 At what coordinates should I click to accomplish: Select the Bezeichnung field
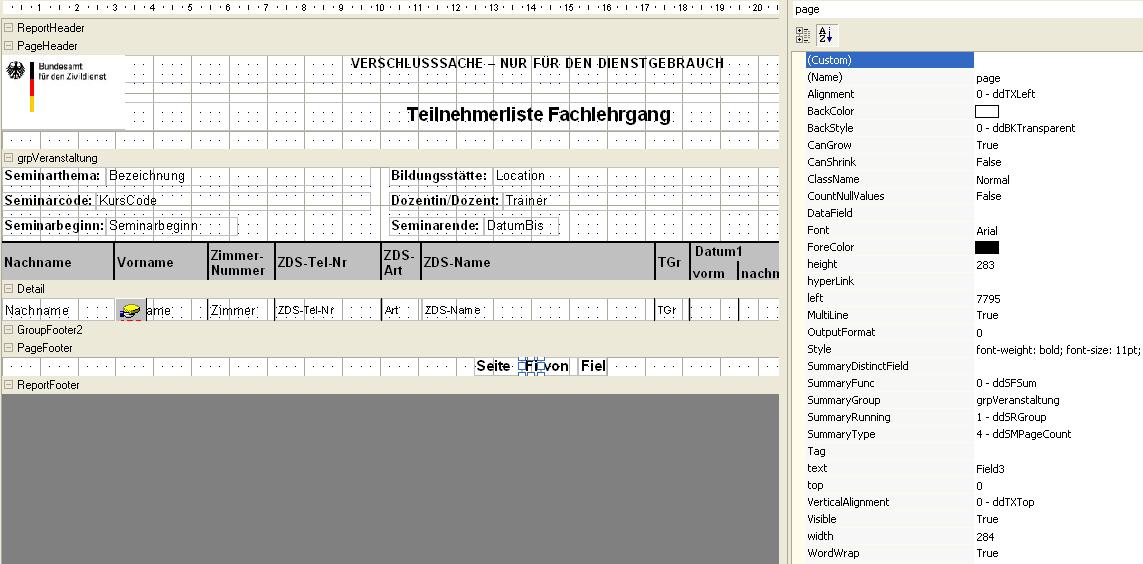pos(238,176)
